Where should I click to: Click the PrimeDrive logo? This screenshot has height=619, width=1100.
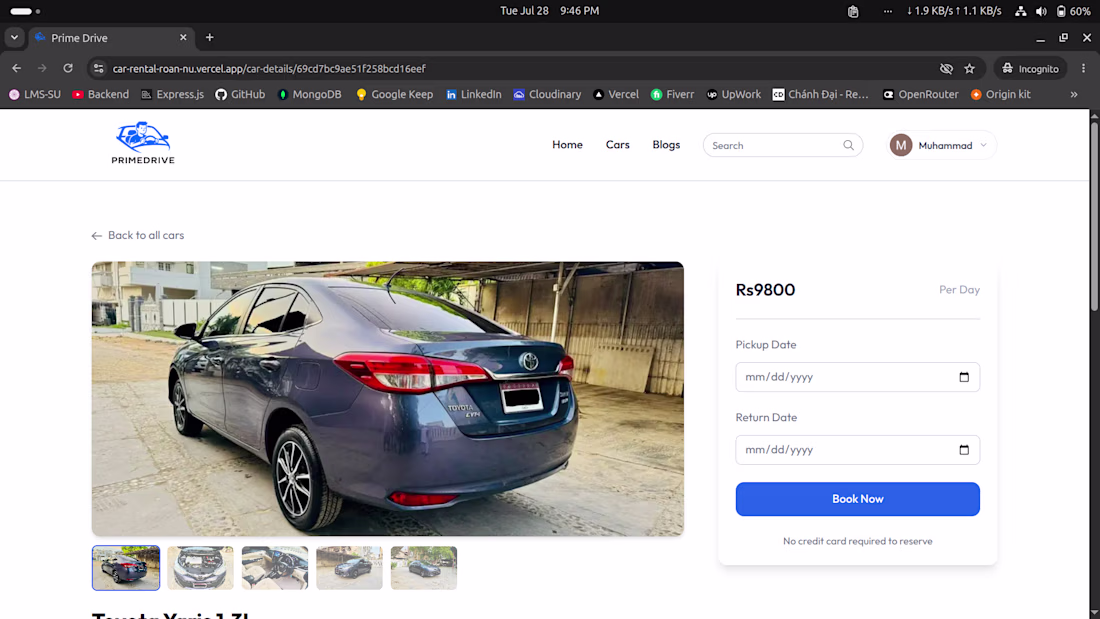click(x=142, y=143)
